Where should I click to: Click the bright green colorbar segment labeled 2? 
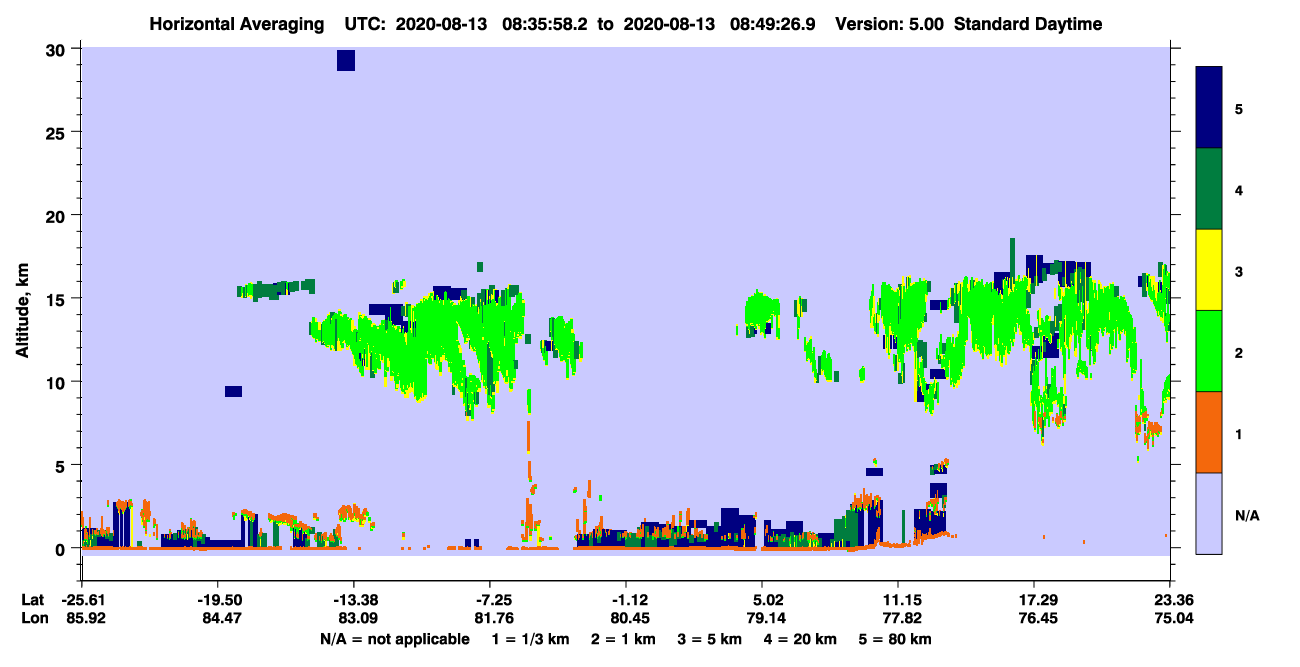(x=1209, y=351)
